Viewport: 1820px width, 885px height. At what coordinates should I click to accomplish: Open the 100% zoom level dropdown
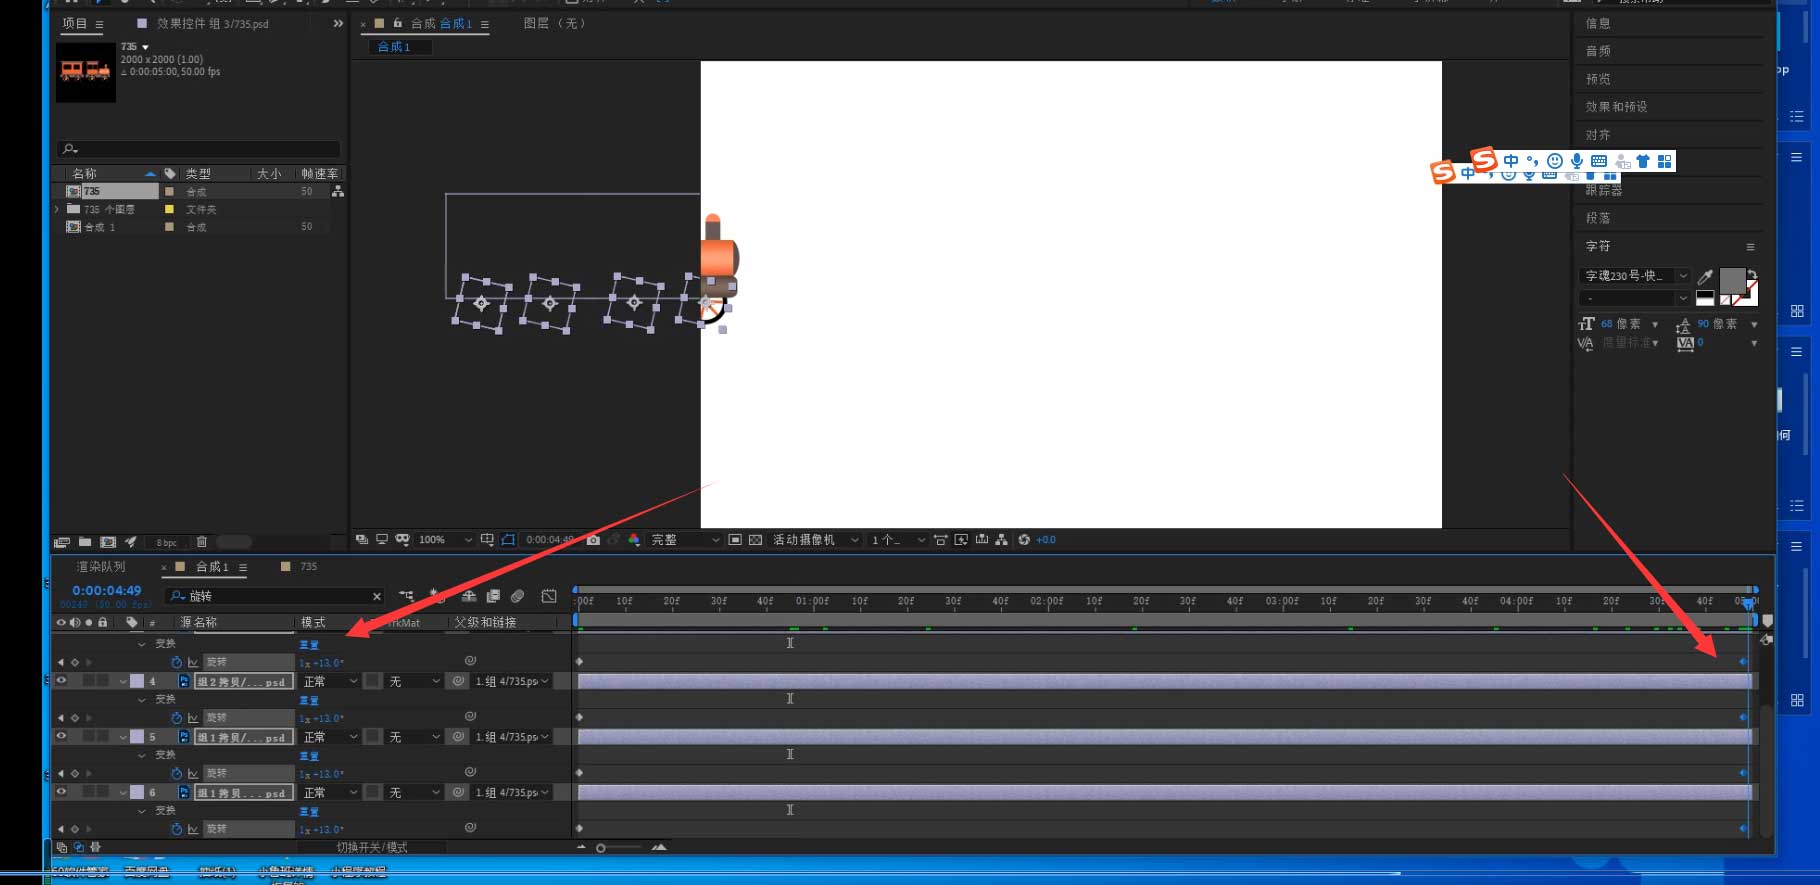pos(445,540)
